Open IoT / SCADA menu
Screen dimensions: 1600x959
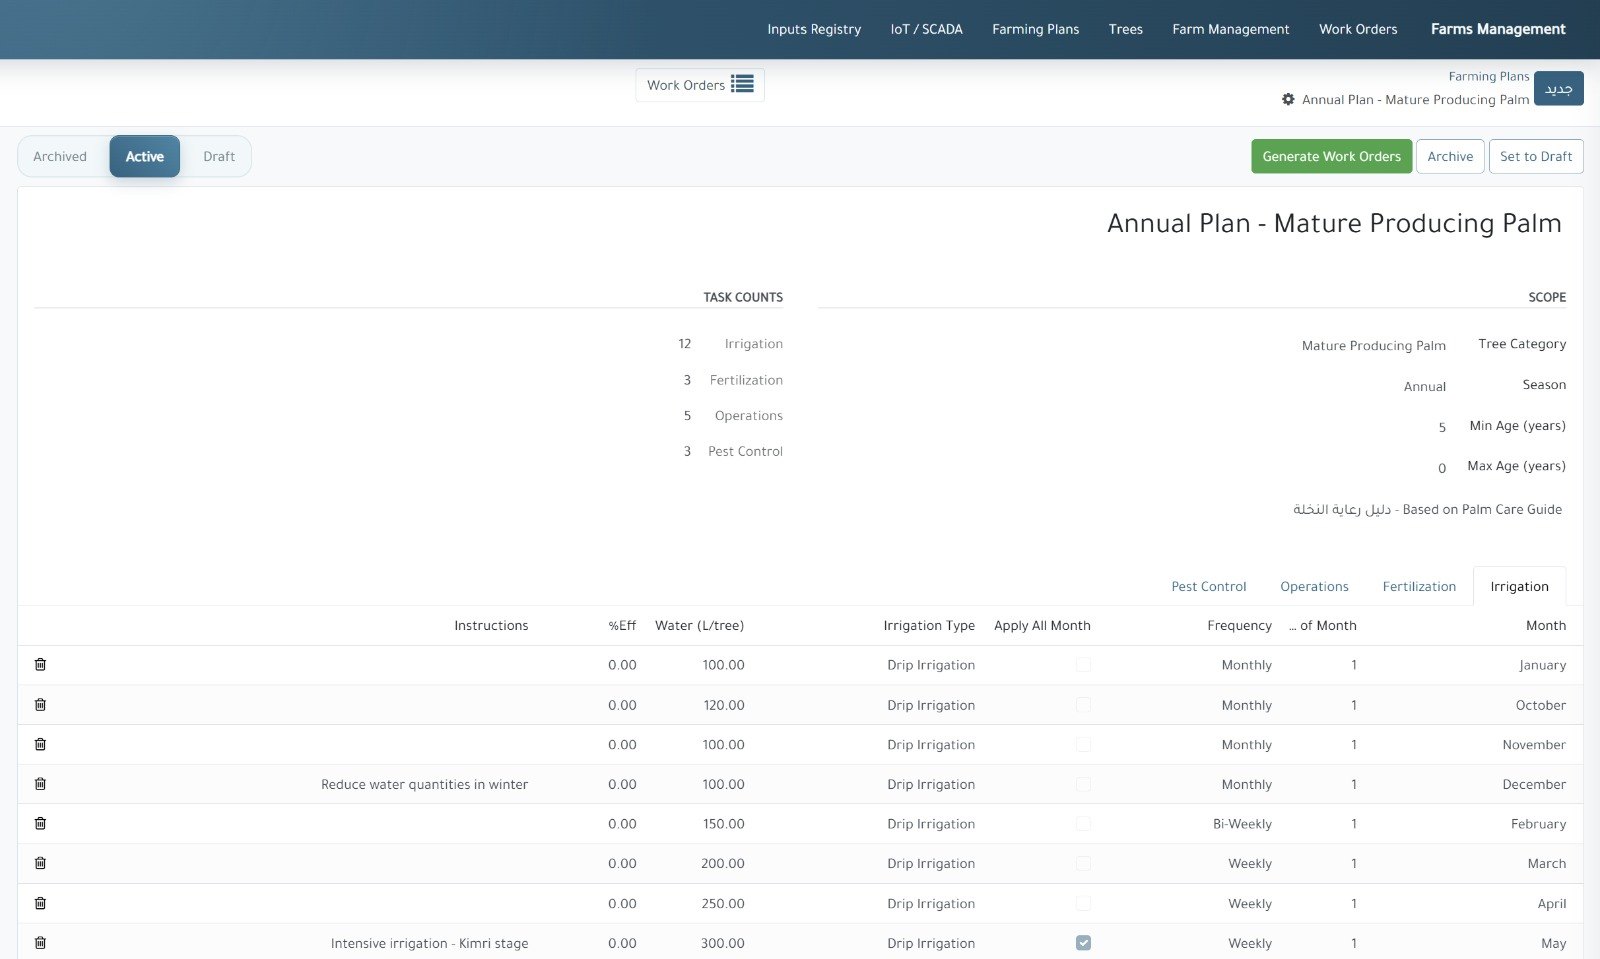click(927, 29)
